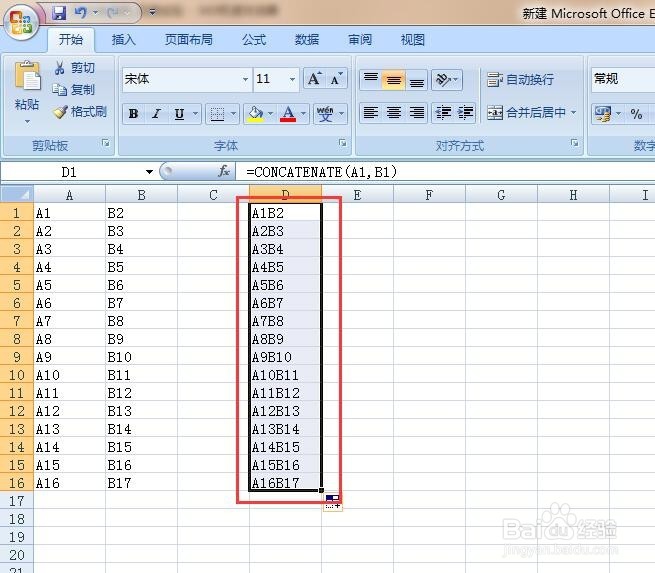This screenshot has height=573, width=655.
Task: Decrease cell indent
Action: click(443, 113)
